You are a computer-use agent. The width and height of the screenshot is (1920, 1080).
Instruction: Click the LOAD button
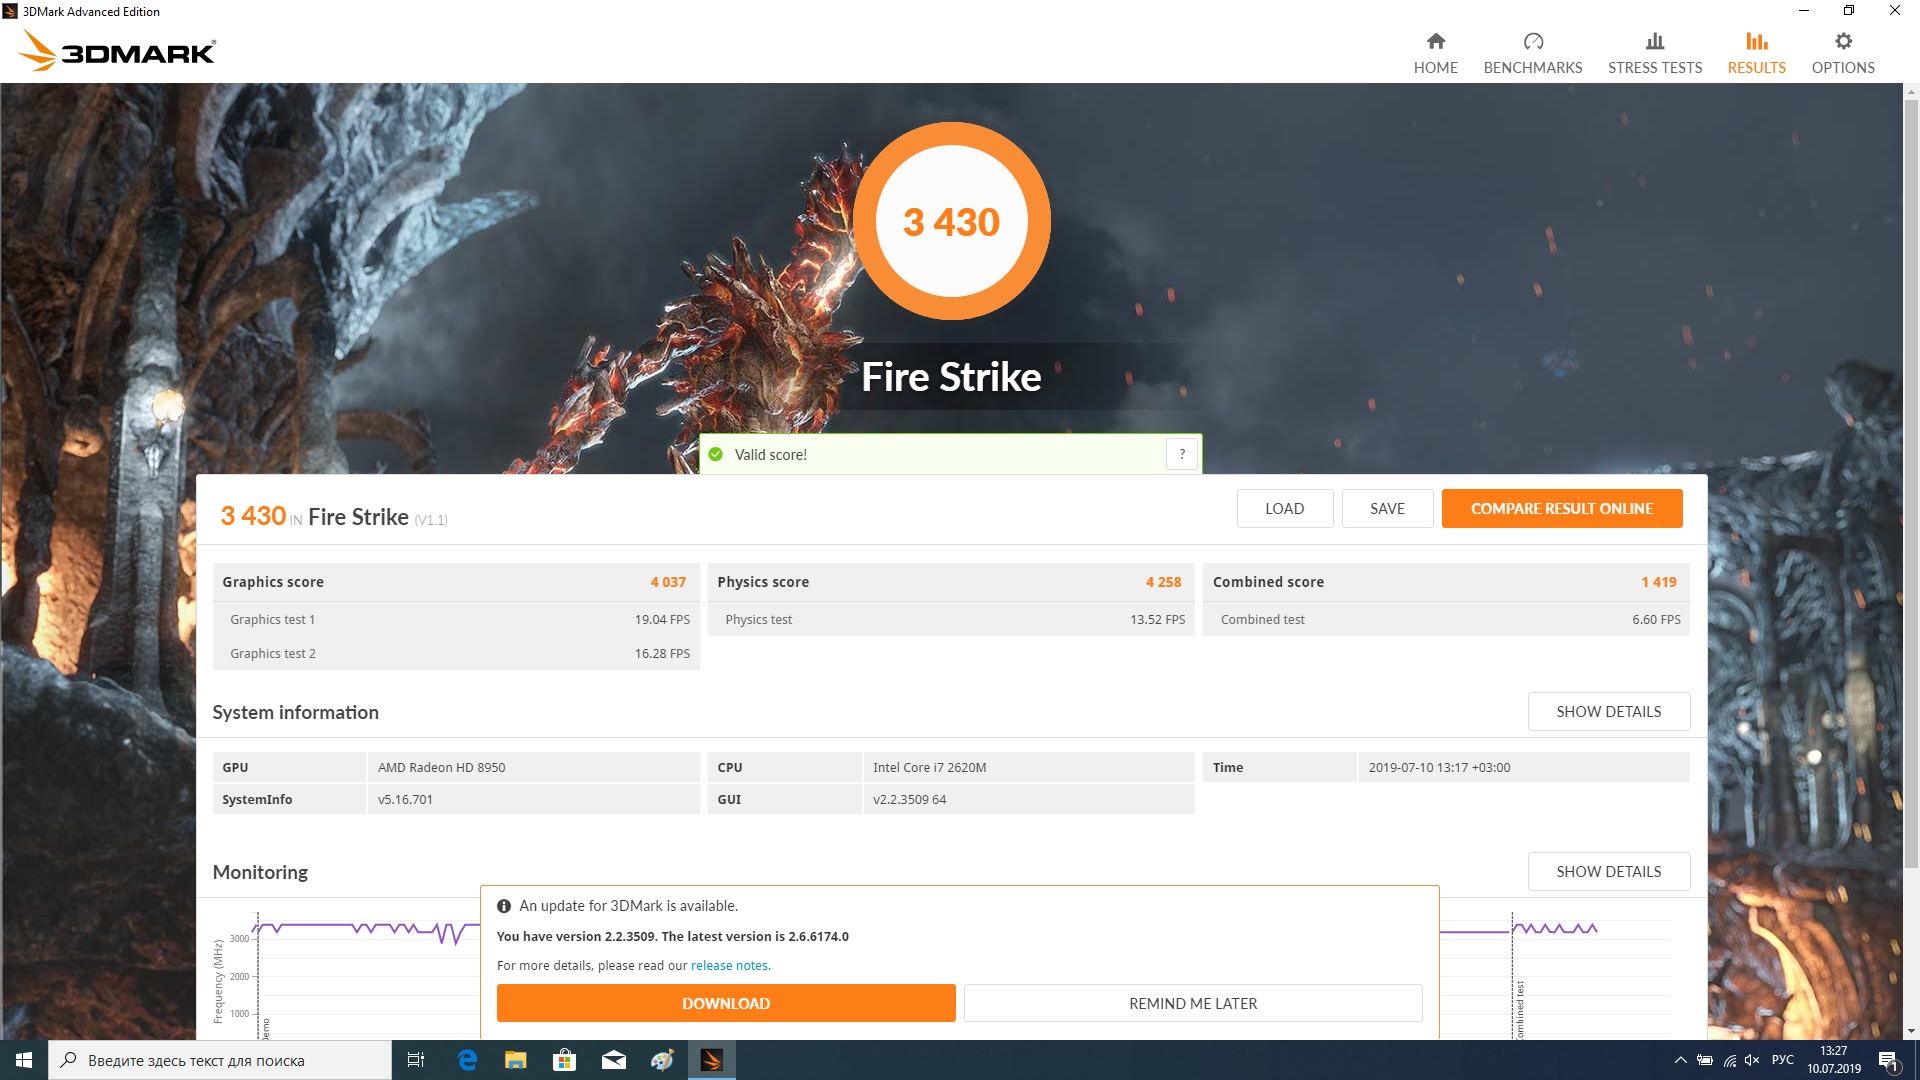1284,508
